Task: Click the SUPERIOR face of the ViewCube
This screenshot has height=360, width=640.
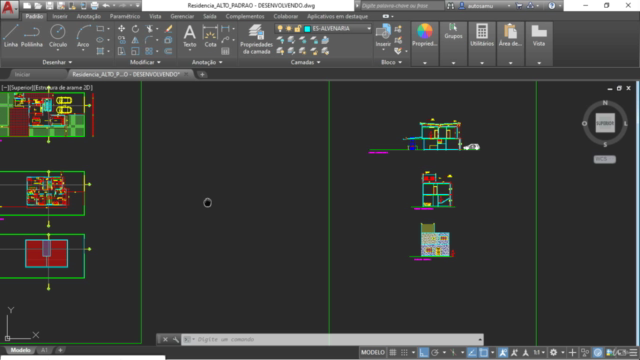Action: coord(605,123)
